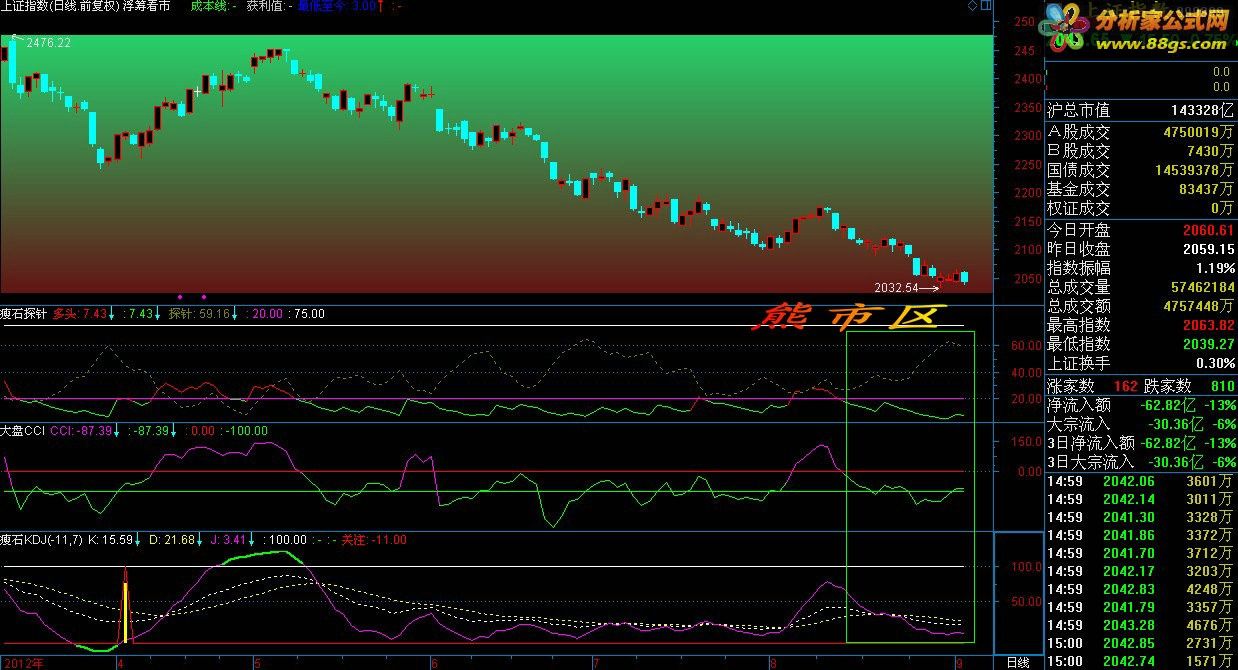Viewport: 1238px width, 670px height.
Task: Click the CCI: -87.39 value
Action: pyautogui.click(x=79, y=430)
